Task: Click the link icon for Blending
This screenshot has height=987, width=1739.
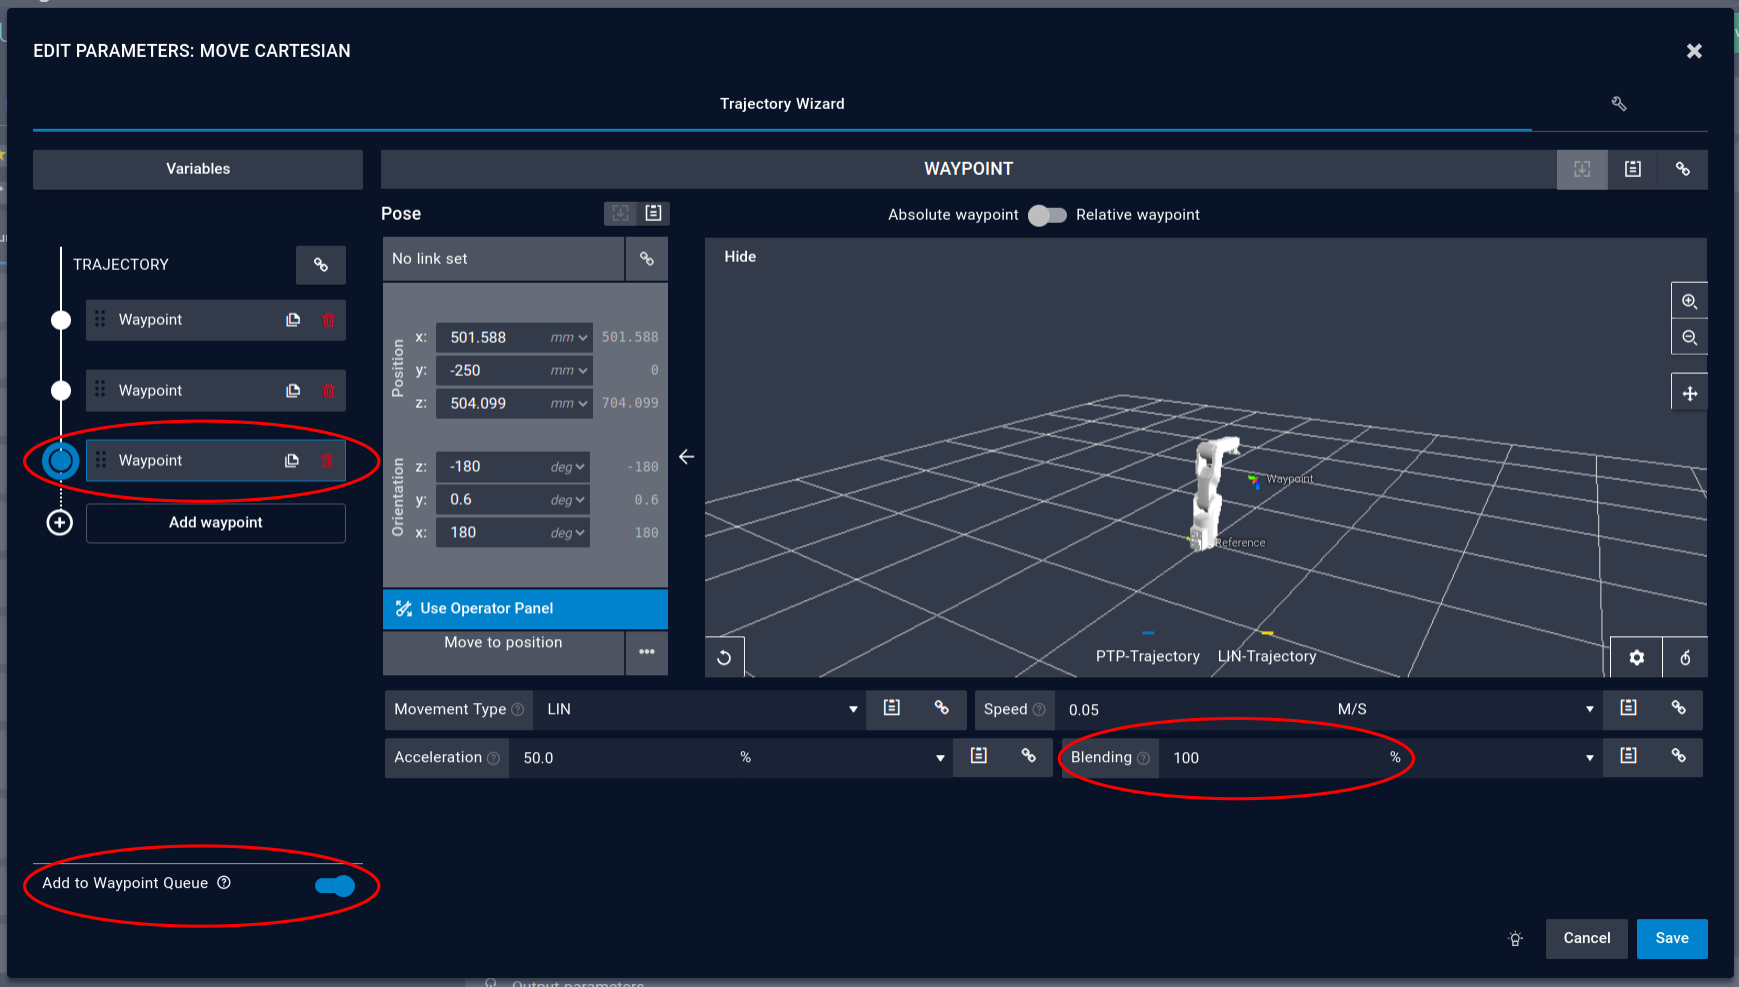Action: click(x=1679, y=756)
